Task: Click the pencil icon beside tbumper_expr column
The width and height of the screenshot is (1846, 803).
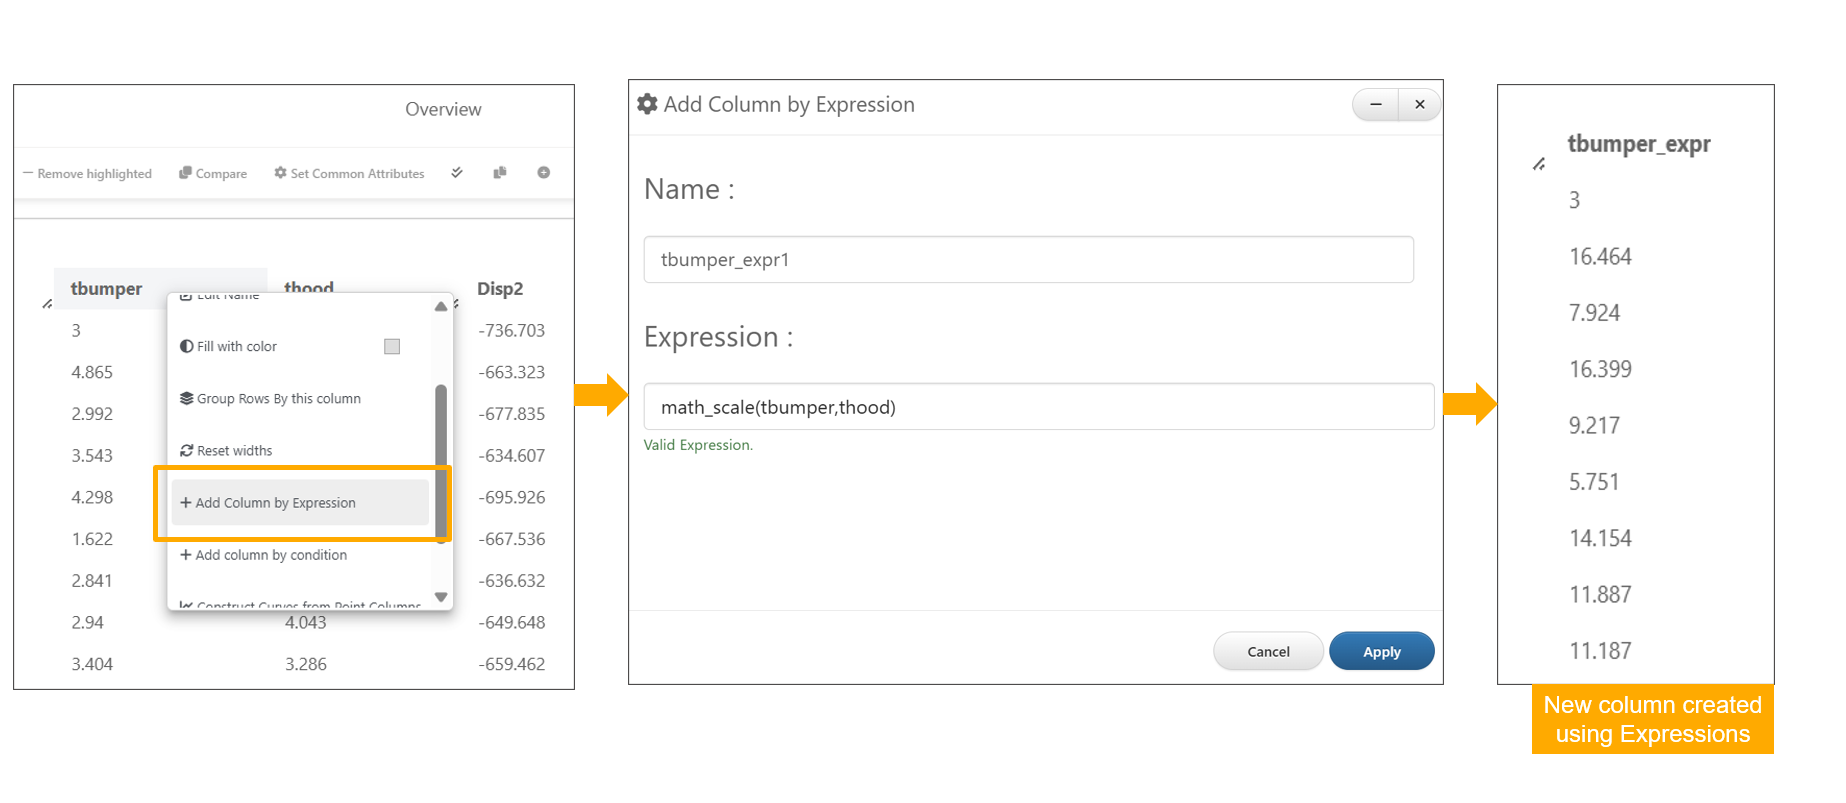Action: pos(1539,164)
